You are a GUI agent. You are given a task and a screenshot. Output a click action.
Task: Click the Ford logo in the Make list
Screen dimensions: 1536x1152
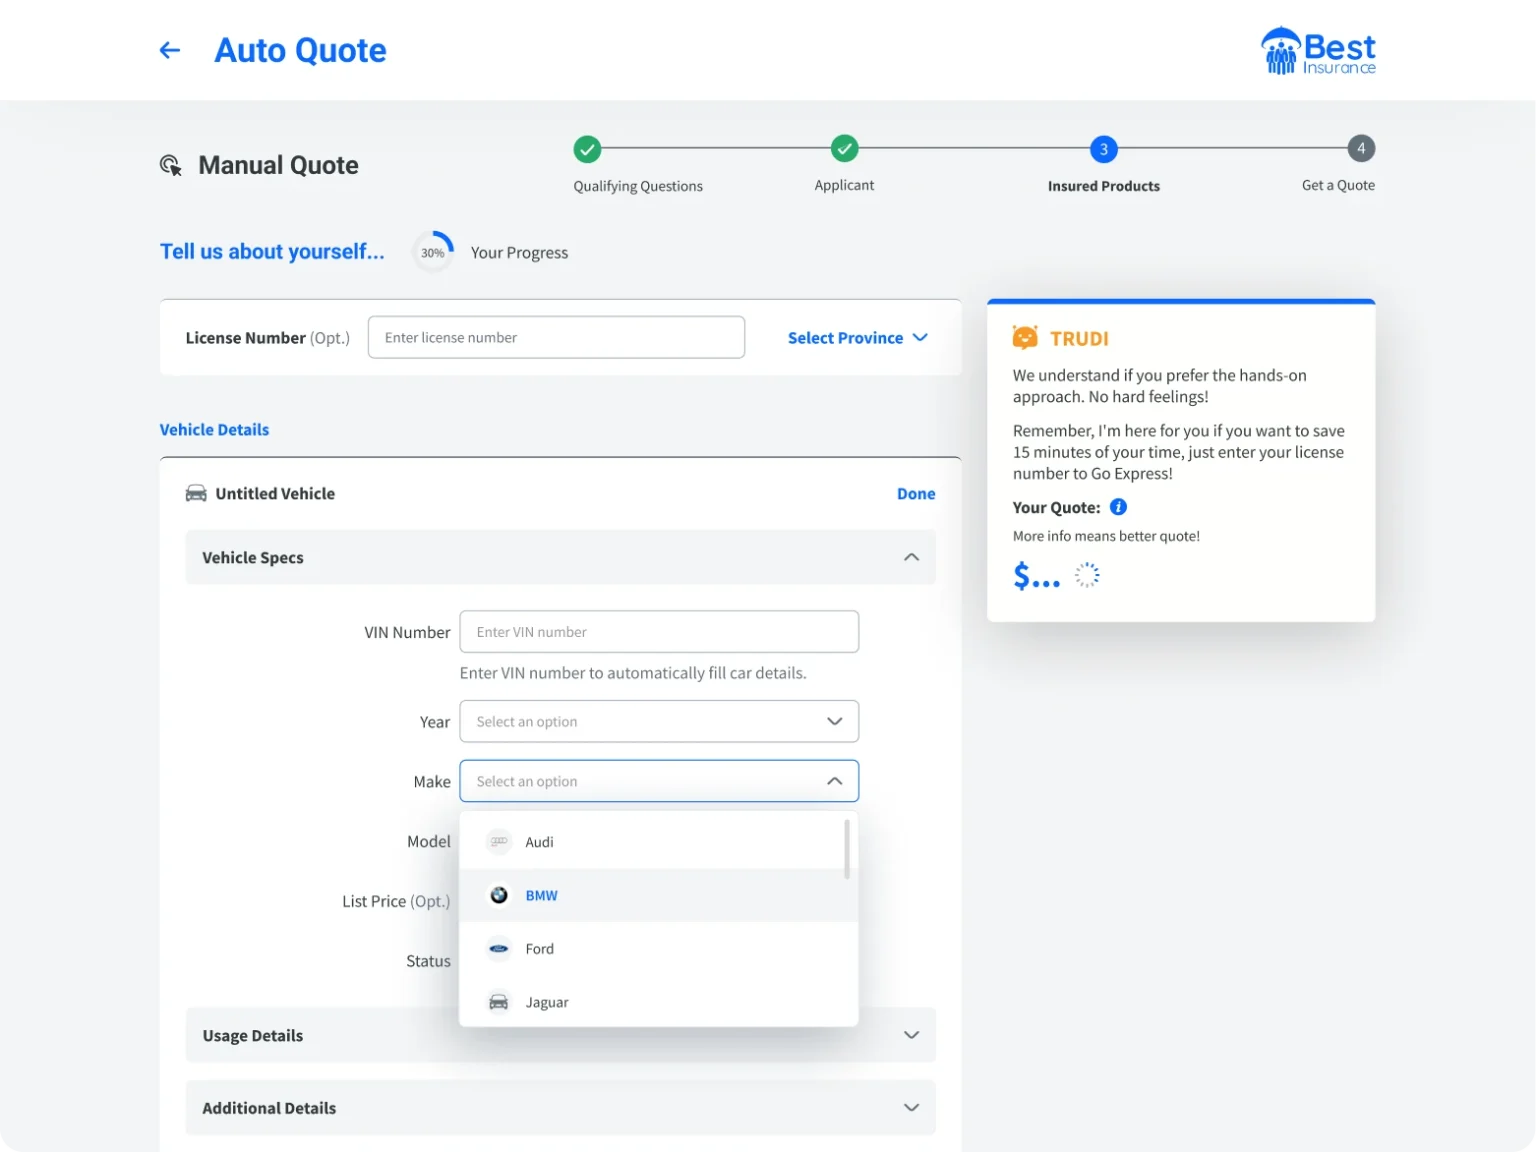click(x=499, y=949)
